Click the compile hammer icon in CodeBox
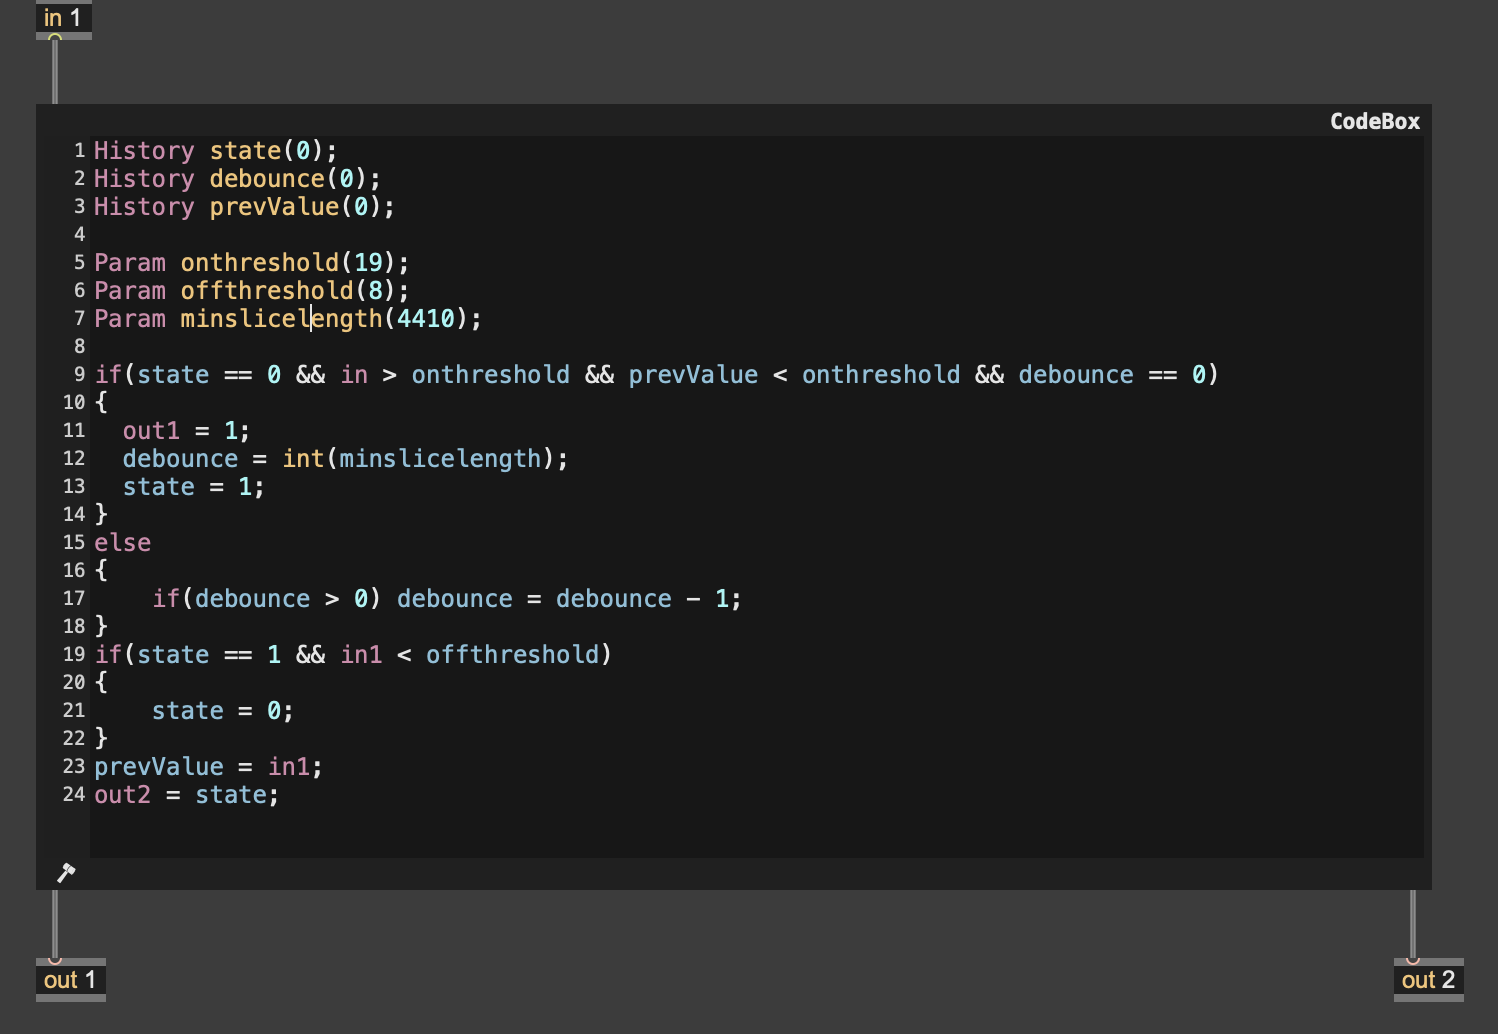The height and width of the screenshot is (1034, 1498). pos(66,873)
